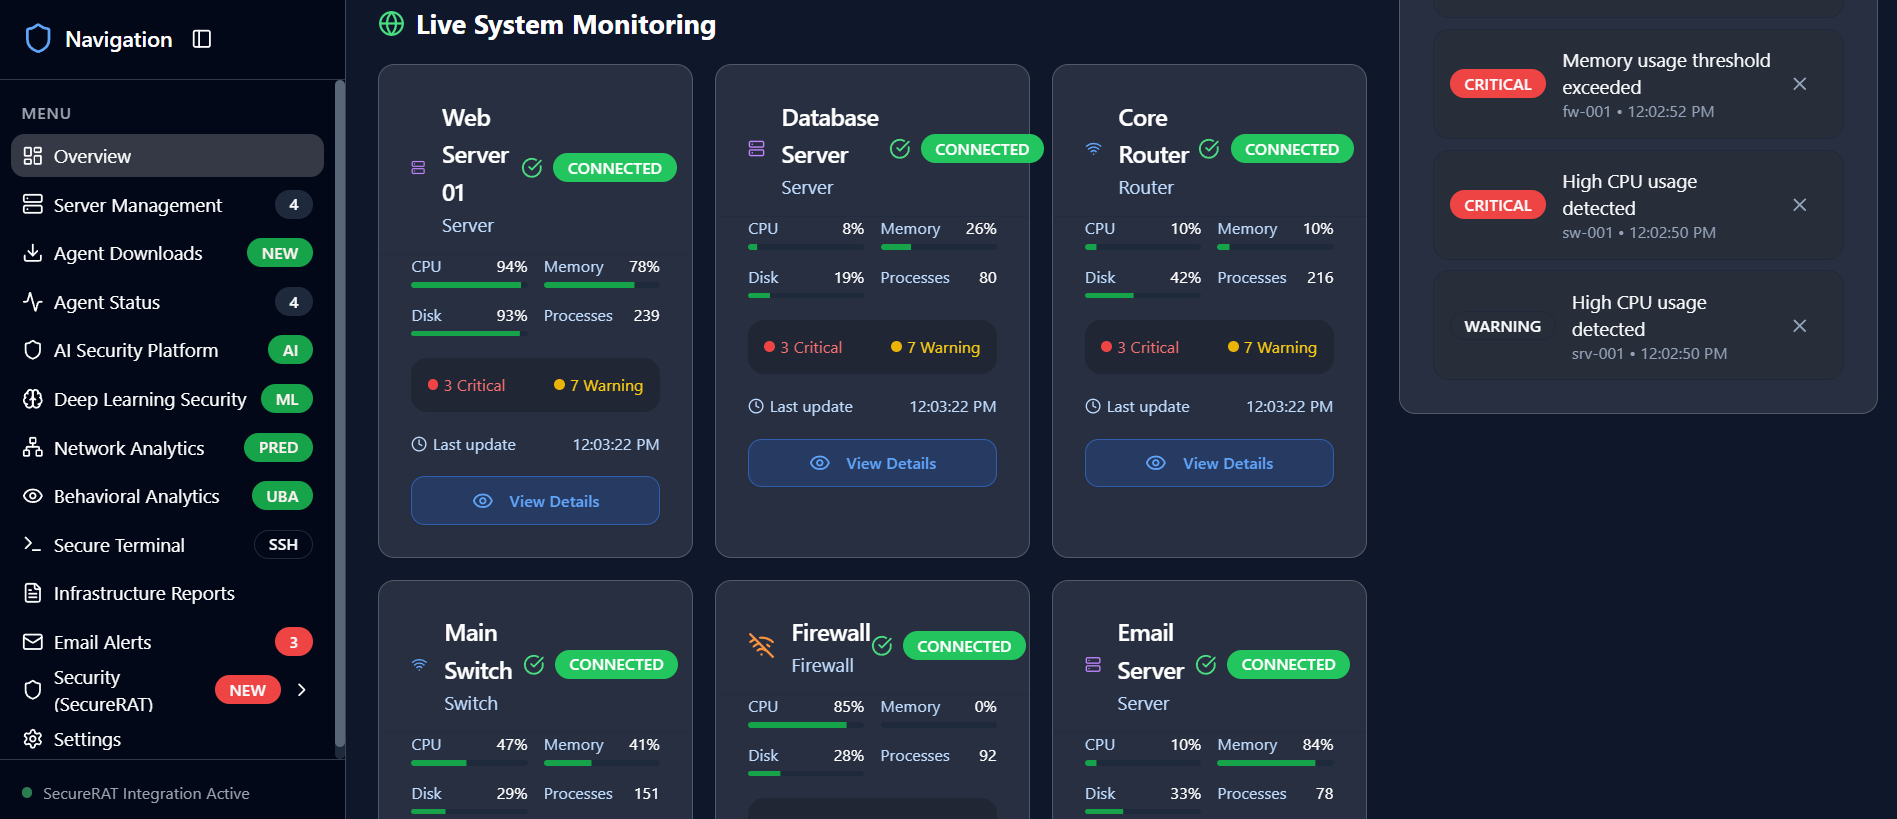Image resolution: width=1897 pixels, height=819 pixels.
Task: Click the Firewall crossed-out wifi icon
Action: 762,646
